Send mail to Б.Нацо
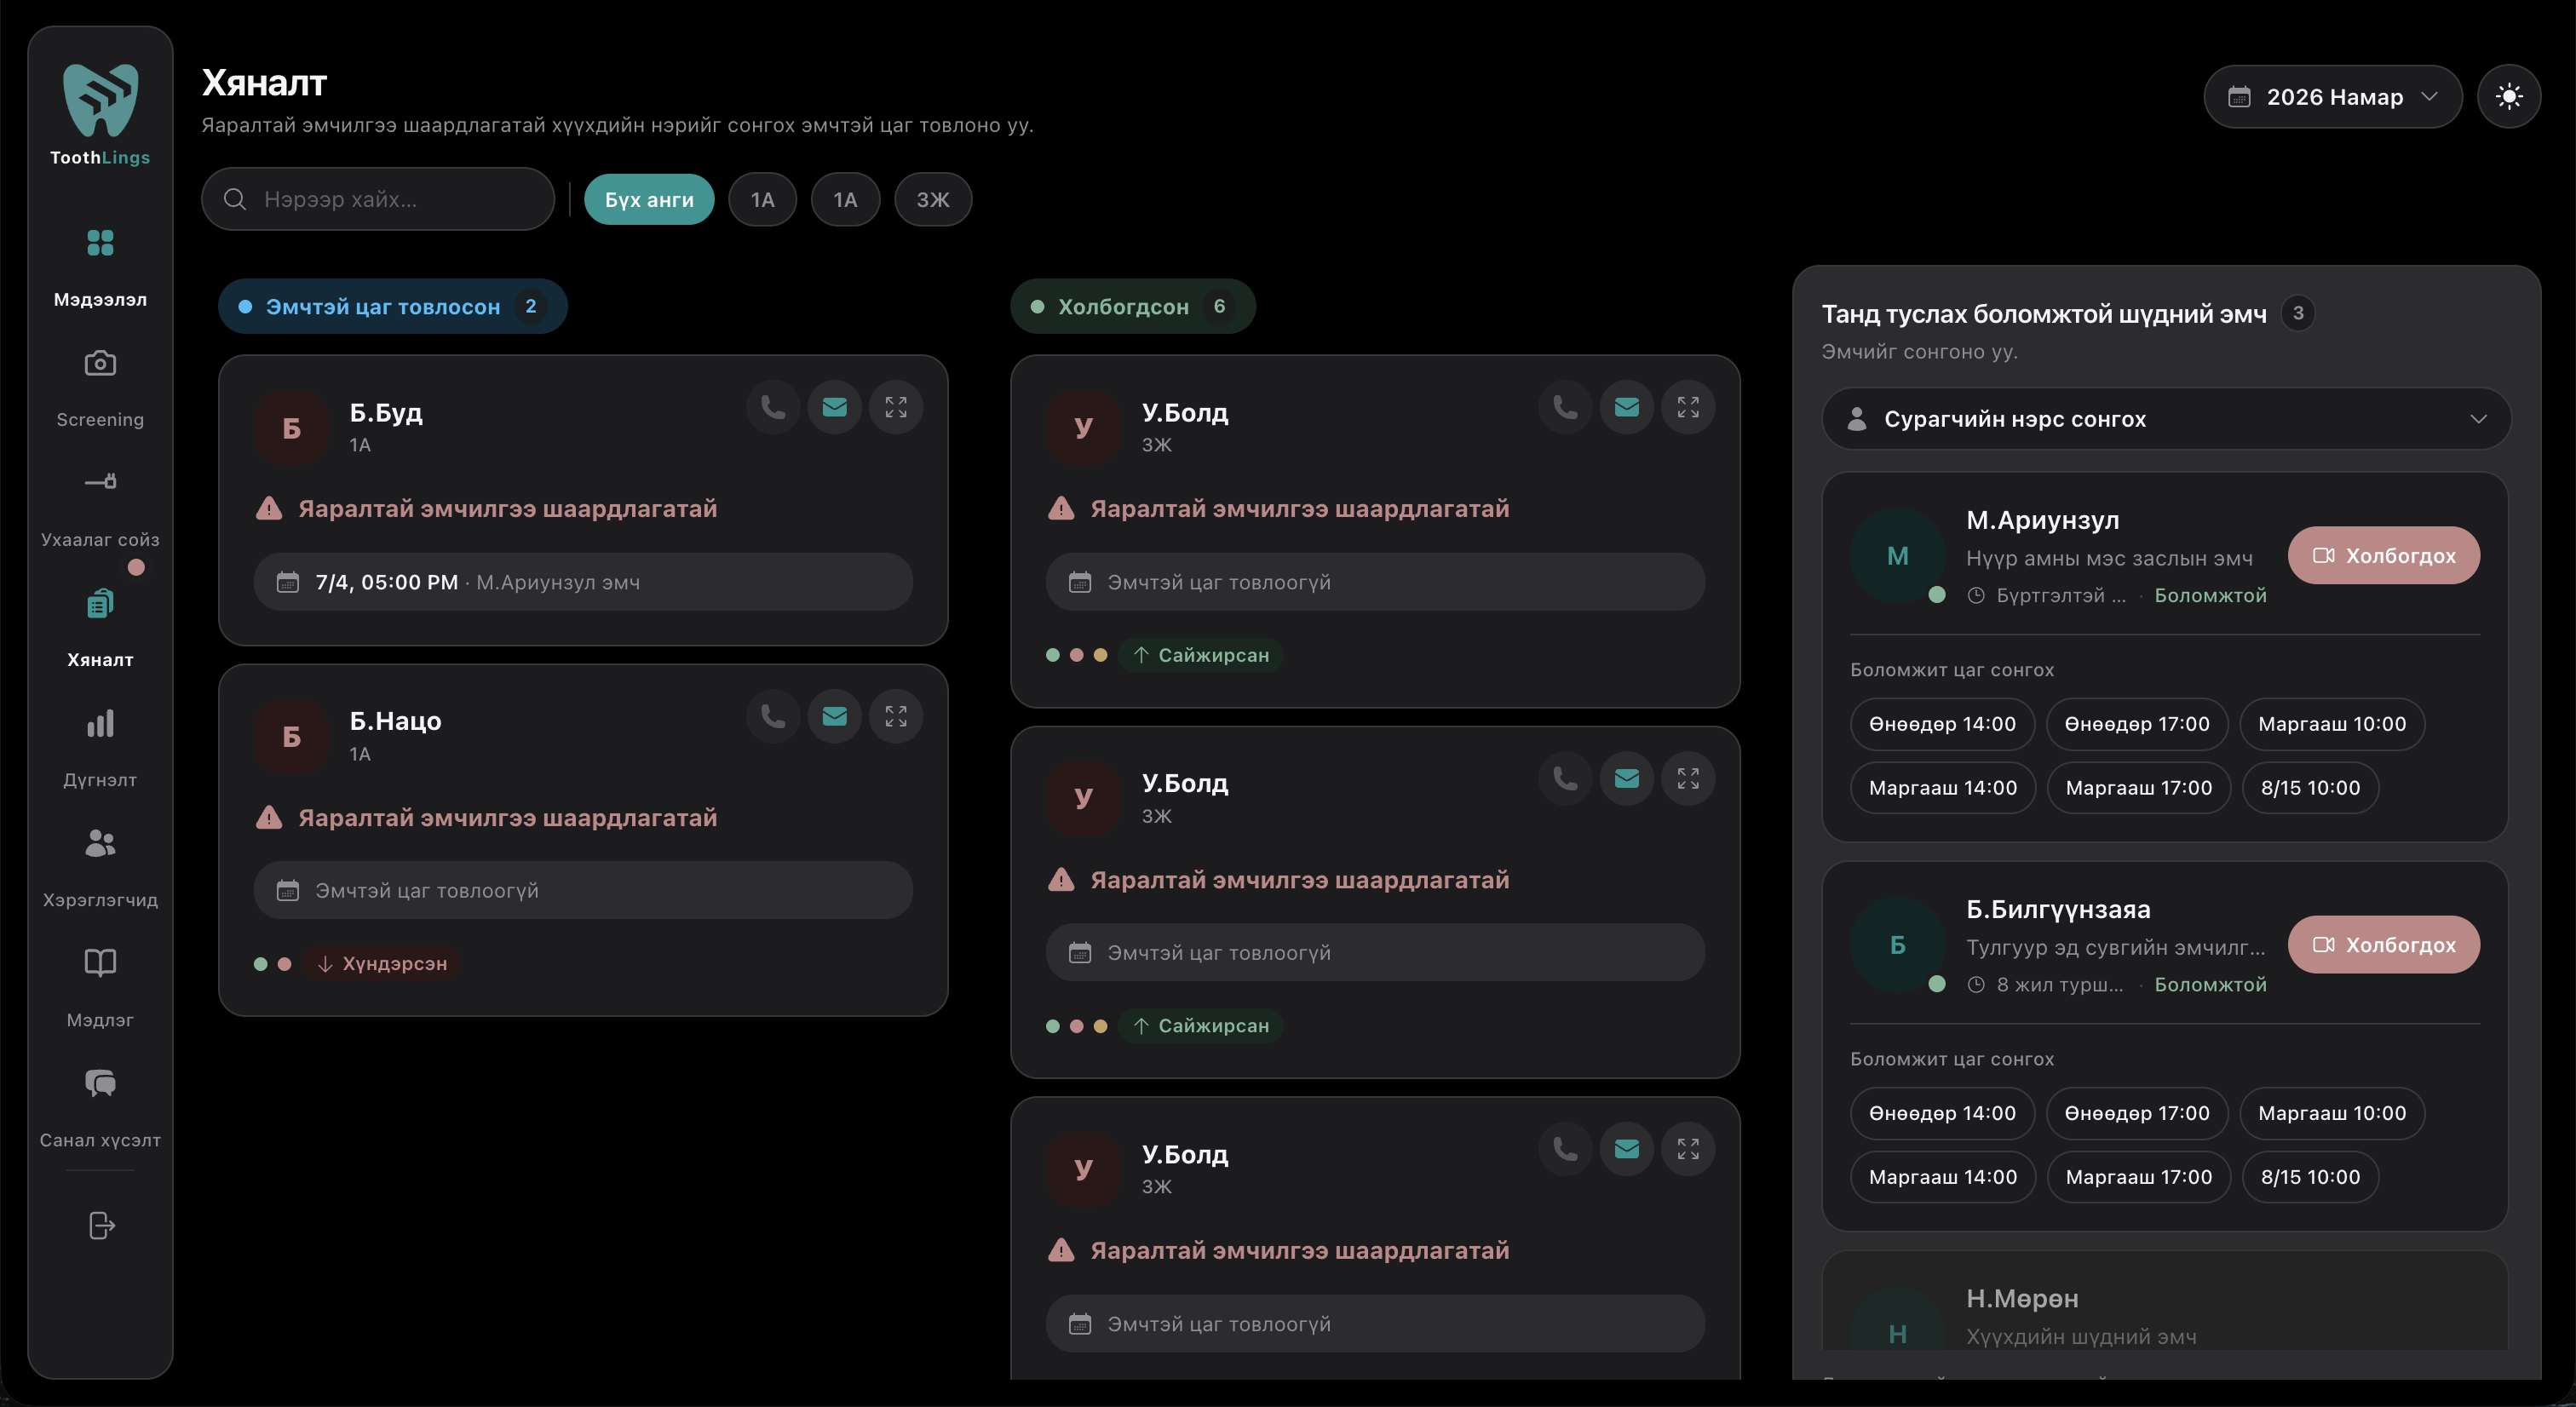Viewport: 2576px width, 1407px height. (835, 716)
